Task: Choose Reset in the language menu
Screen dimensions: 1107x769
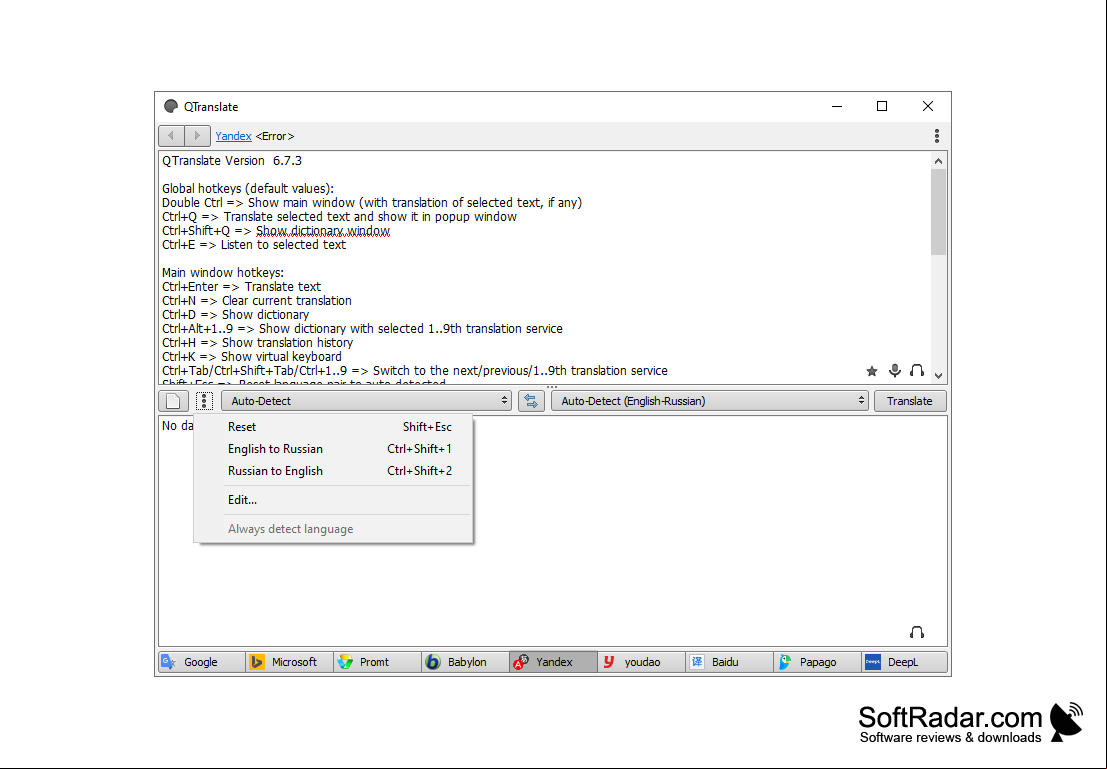Action: tap(333, 427)
